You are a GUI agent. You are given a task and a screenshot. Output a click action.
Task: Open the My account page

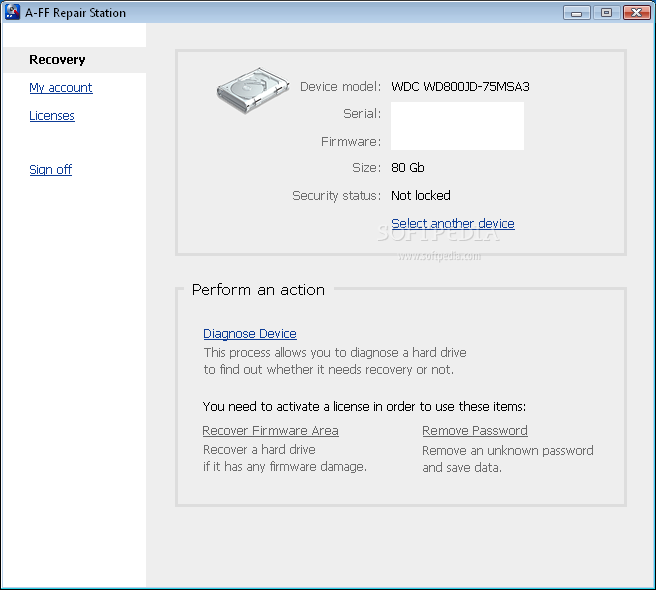[x=61, y=88]
